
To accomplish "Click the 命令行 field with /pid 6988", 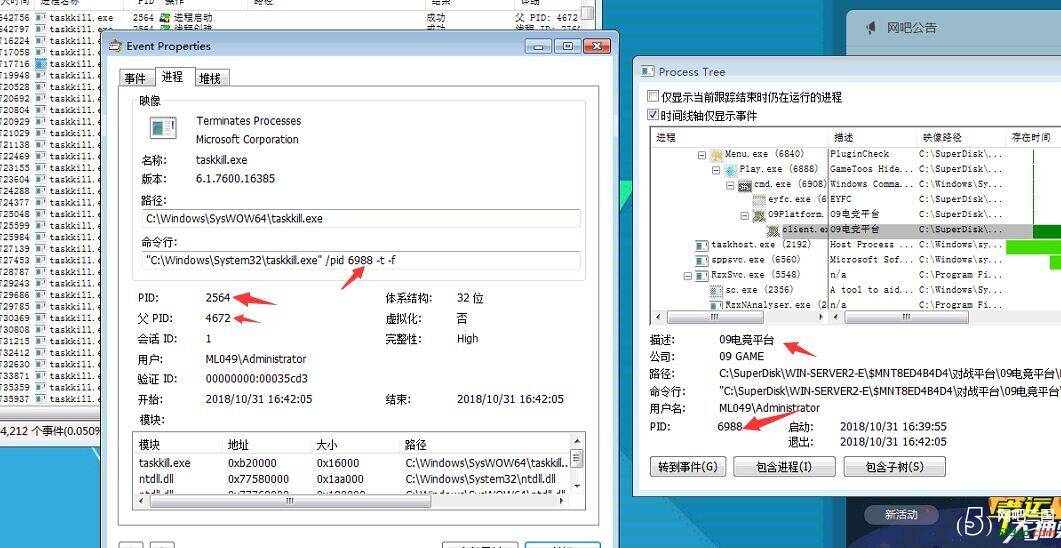I will (x=361, y=260).
